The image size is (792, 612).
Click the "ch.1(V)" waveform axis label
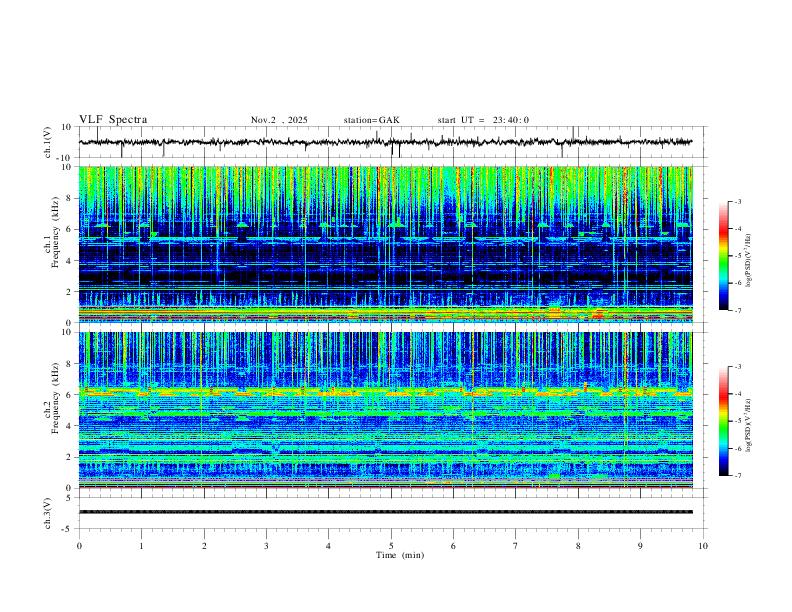tap(48, 142)
